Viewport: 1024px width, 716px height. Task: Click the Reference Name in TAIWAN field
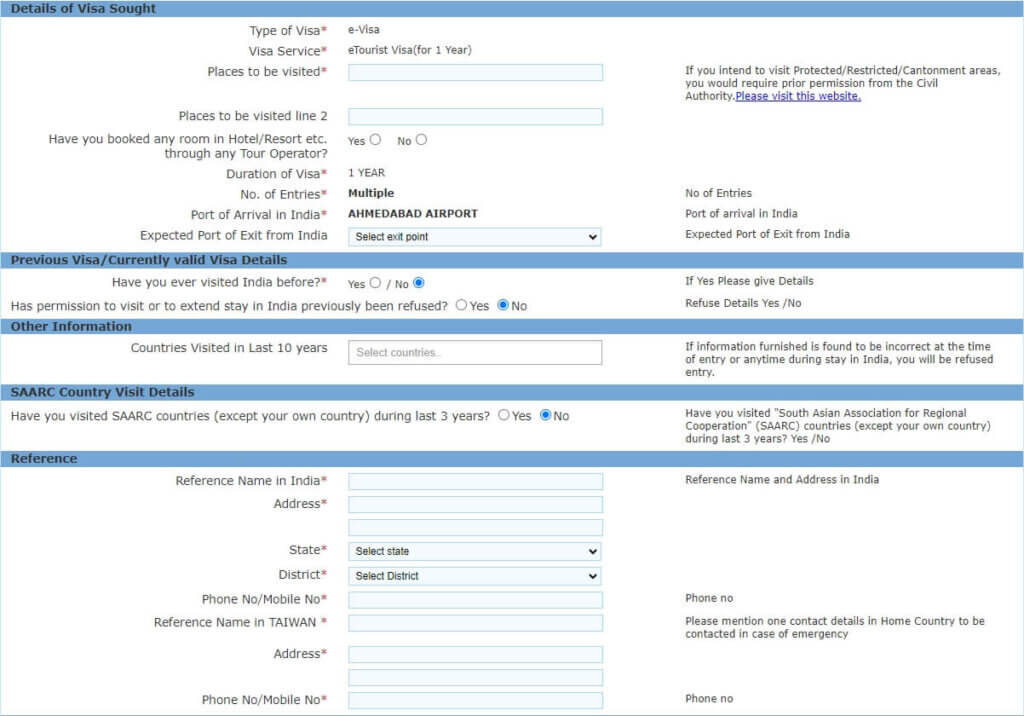(475, 623)
